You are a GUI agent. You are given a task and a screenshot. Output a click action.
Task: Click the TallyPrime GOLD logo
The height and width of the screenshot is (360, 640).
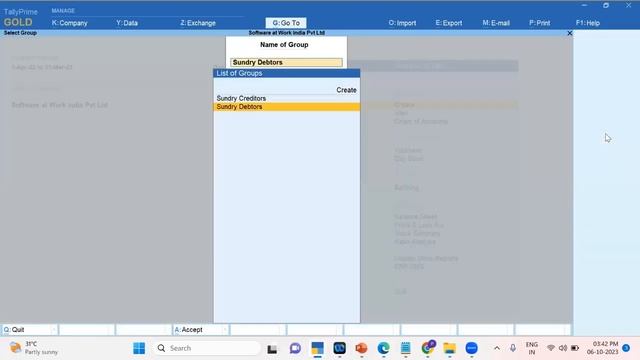click(x=20, y=18)
